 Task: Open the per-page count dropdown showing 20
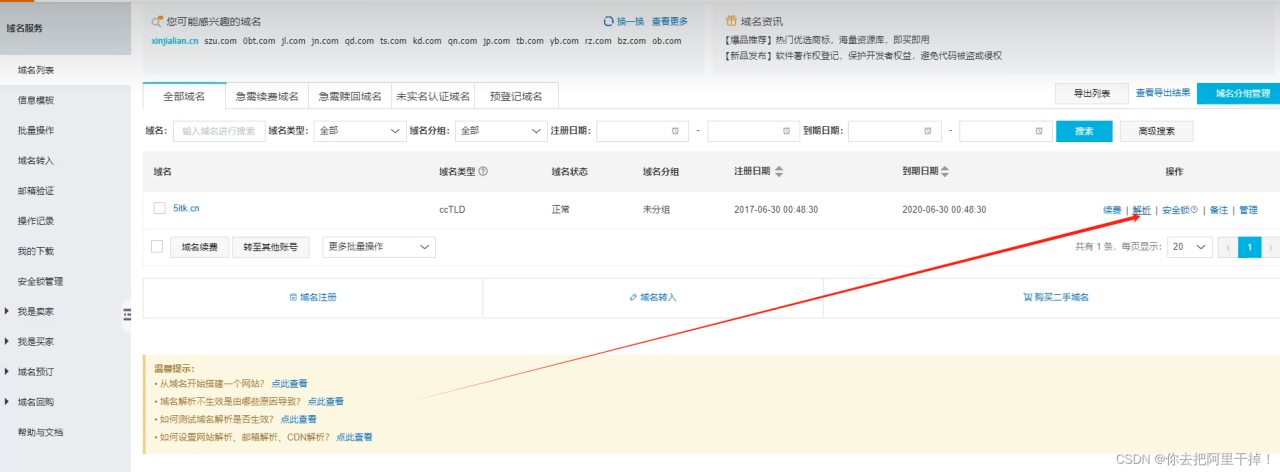pos(1189,247)
